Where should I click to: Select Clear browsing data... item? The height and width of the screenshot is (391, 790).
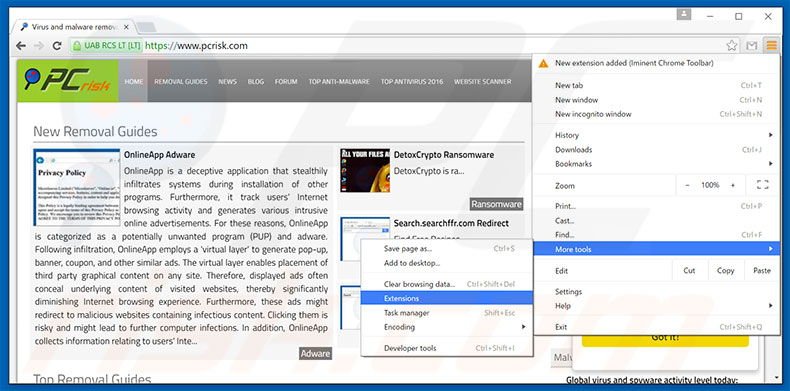(446, 284)
